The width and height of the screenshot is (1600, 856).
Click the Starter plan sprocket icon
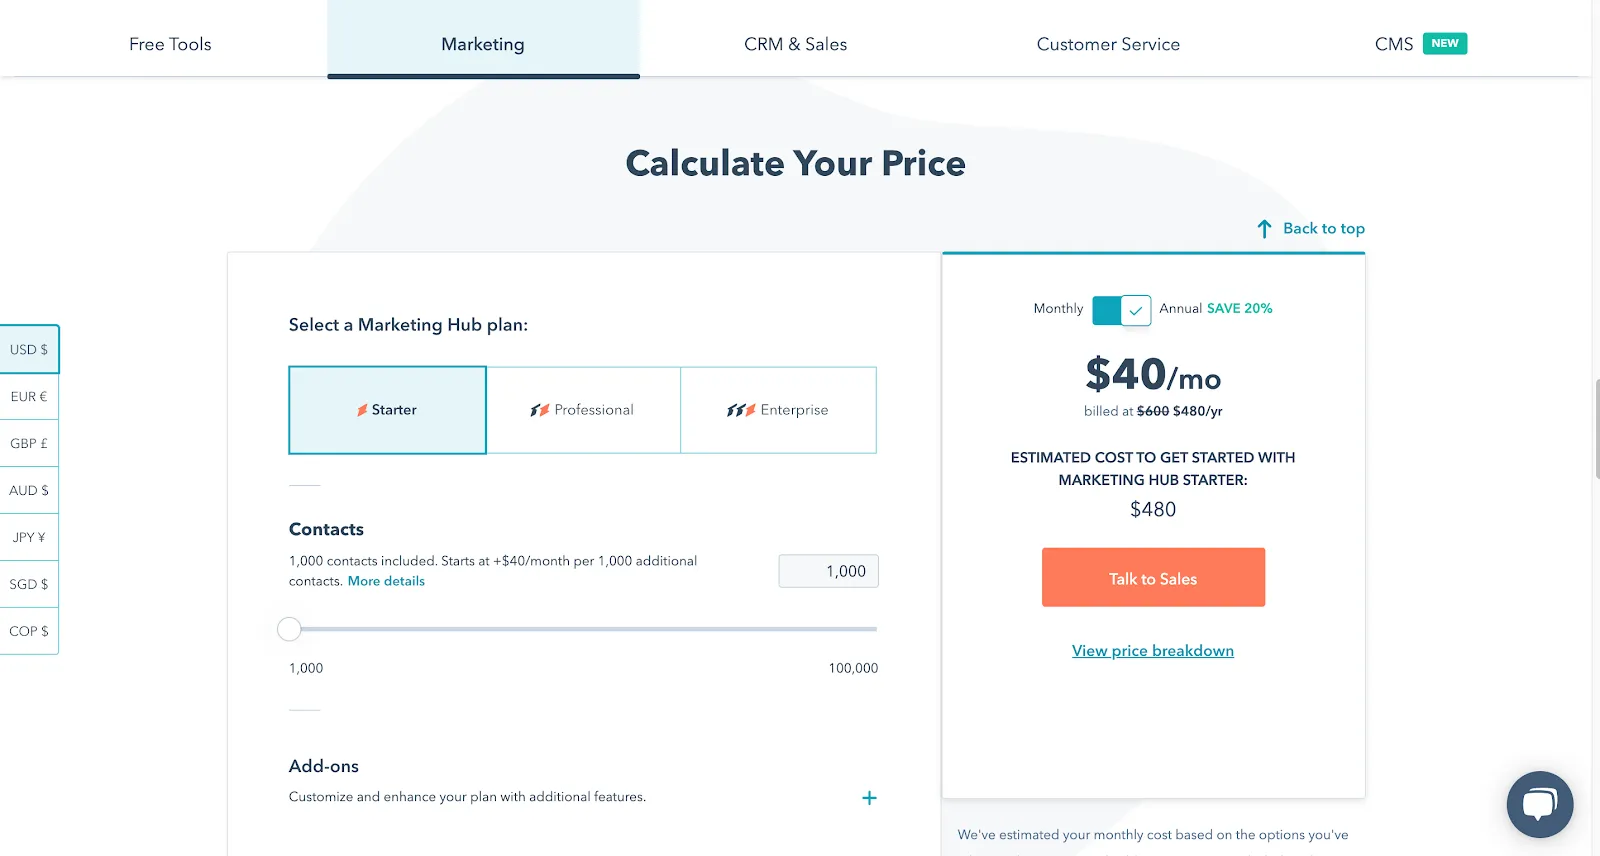pos(362,410)
